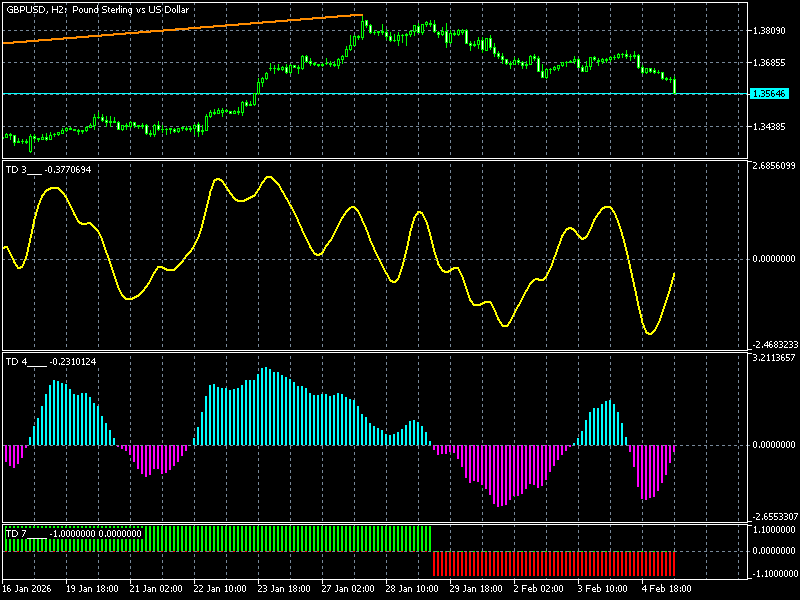800x600 pixels.
Task: Click the 19 Jan 18:00 time label
Action: click(92, 589)
